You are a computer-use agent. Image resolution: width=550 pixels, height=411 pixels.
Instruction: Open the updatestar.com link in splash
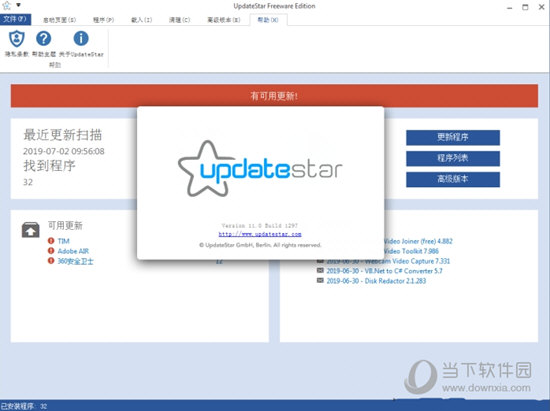point(260,234)
